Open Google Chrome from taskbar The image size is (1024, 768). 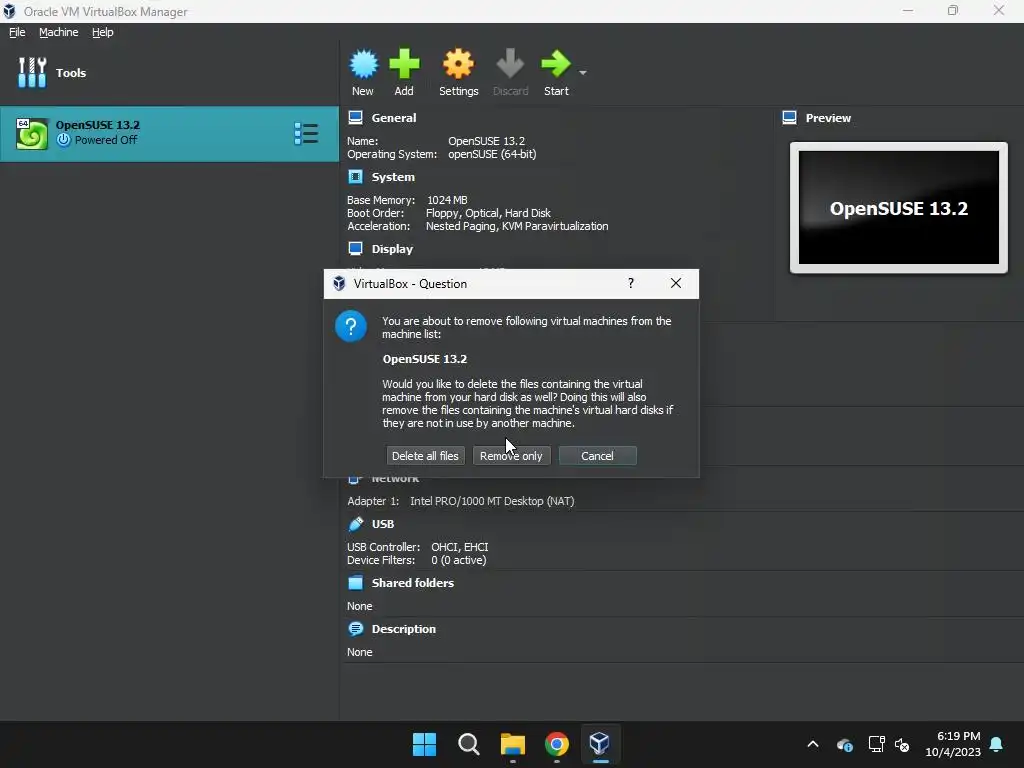point(556,744)
